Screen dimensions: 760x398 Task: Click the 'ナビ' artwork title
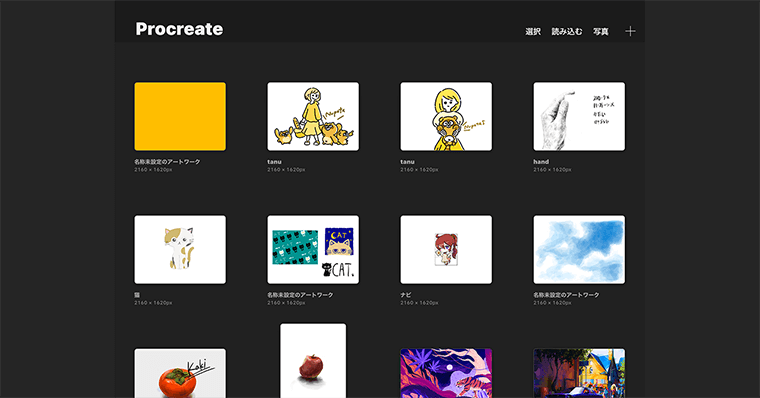point(406,295)
